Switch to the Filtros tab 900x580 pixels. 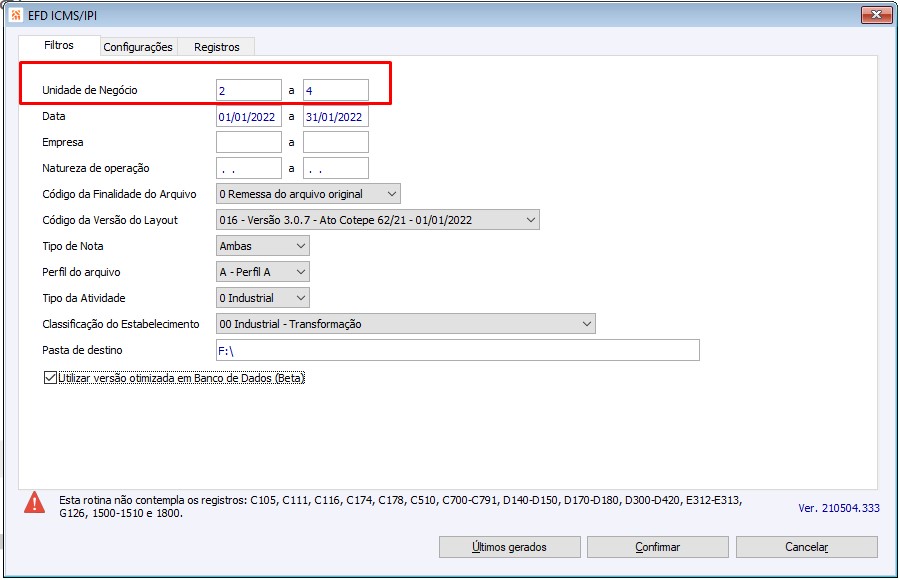point(59,45)
